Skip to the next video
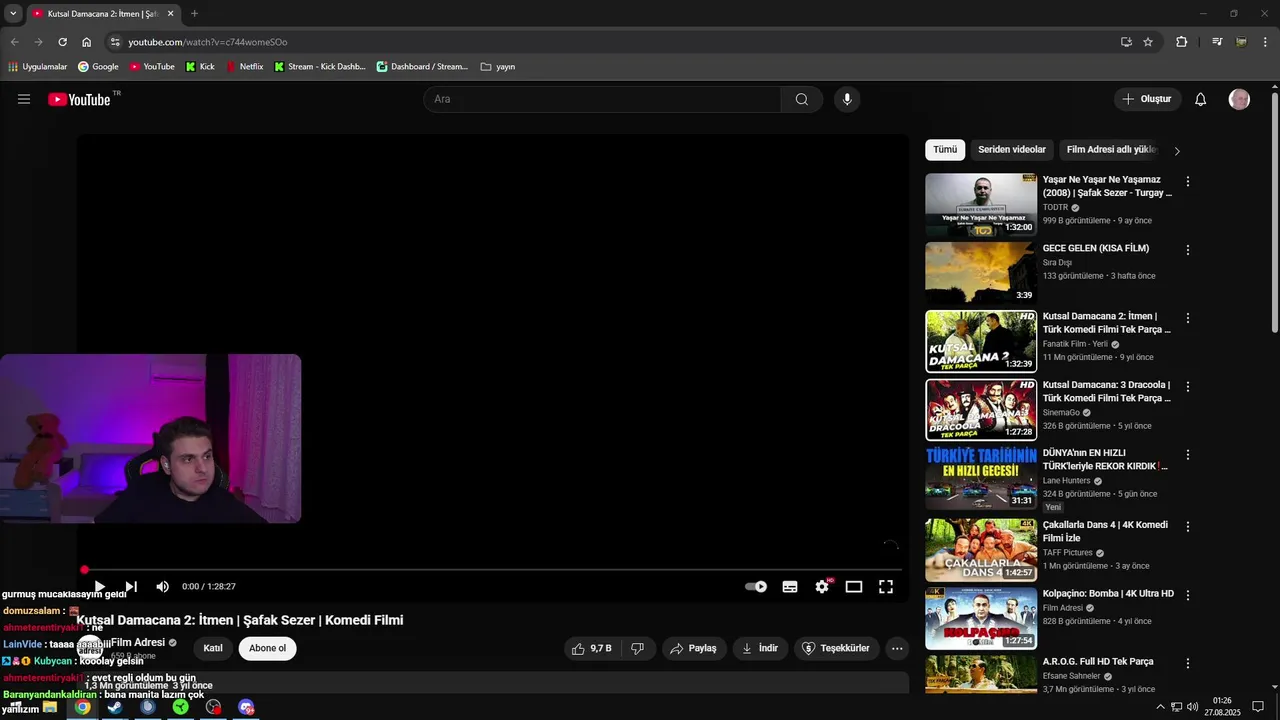 131,587
